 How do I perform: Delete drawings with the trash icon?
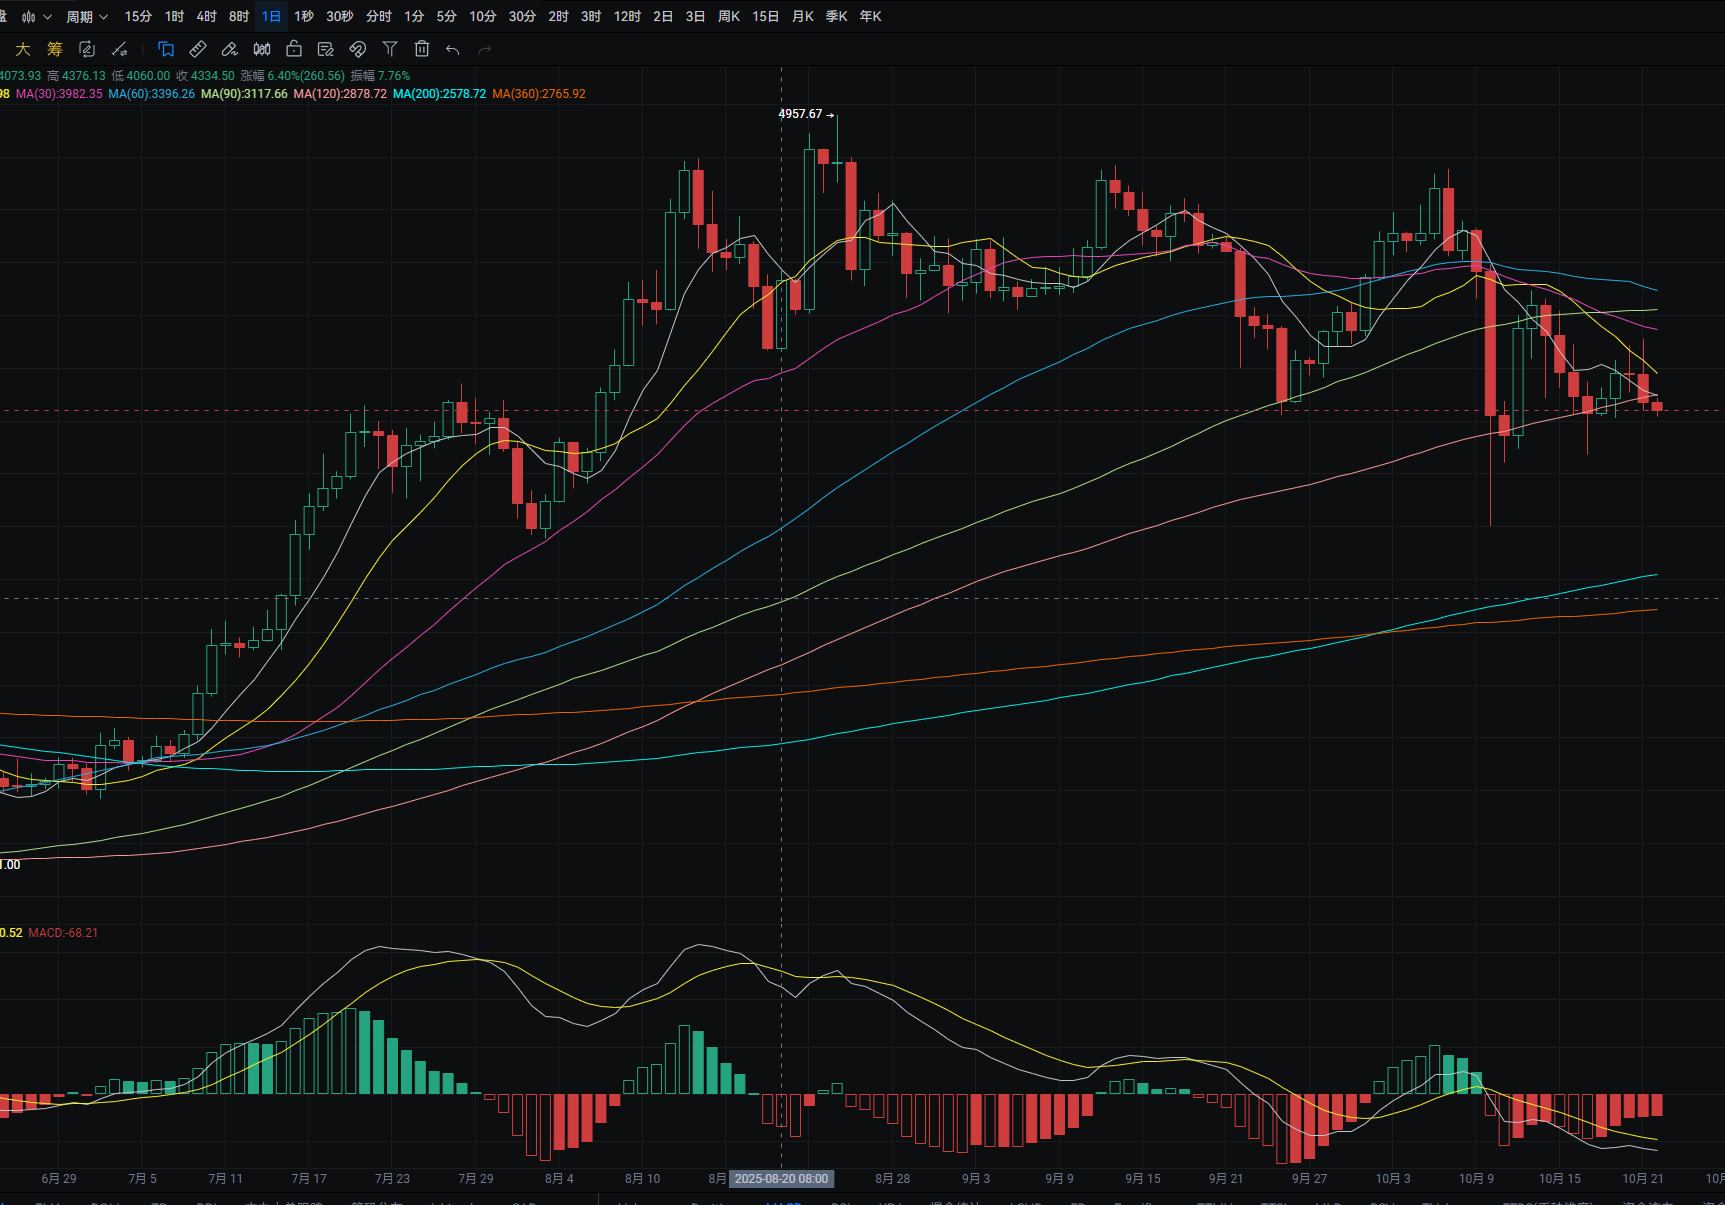click(422, 49)
